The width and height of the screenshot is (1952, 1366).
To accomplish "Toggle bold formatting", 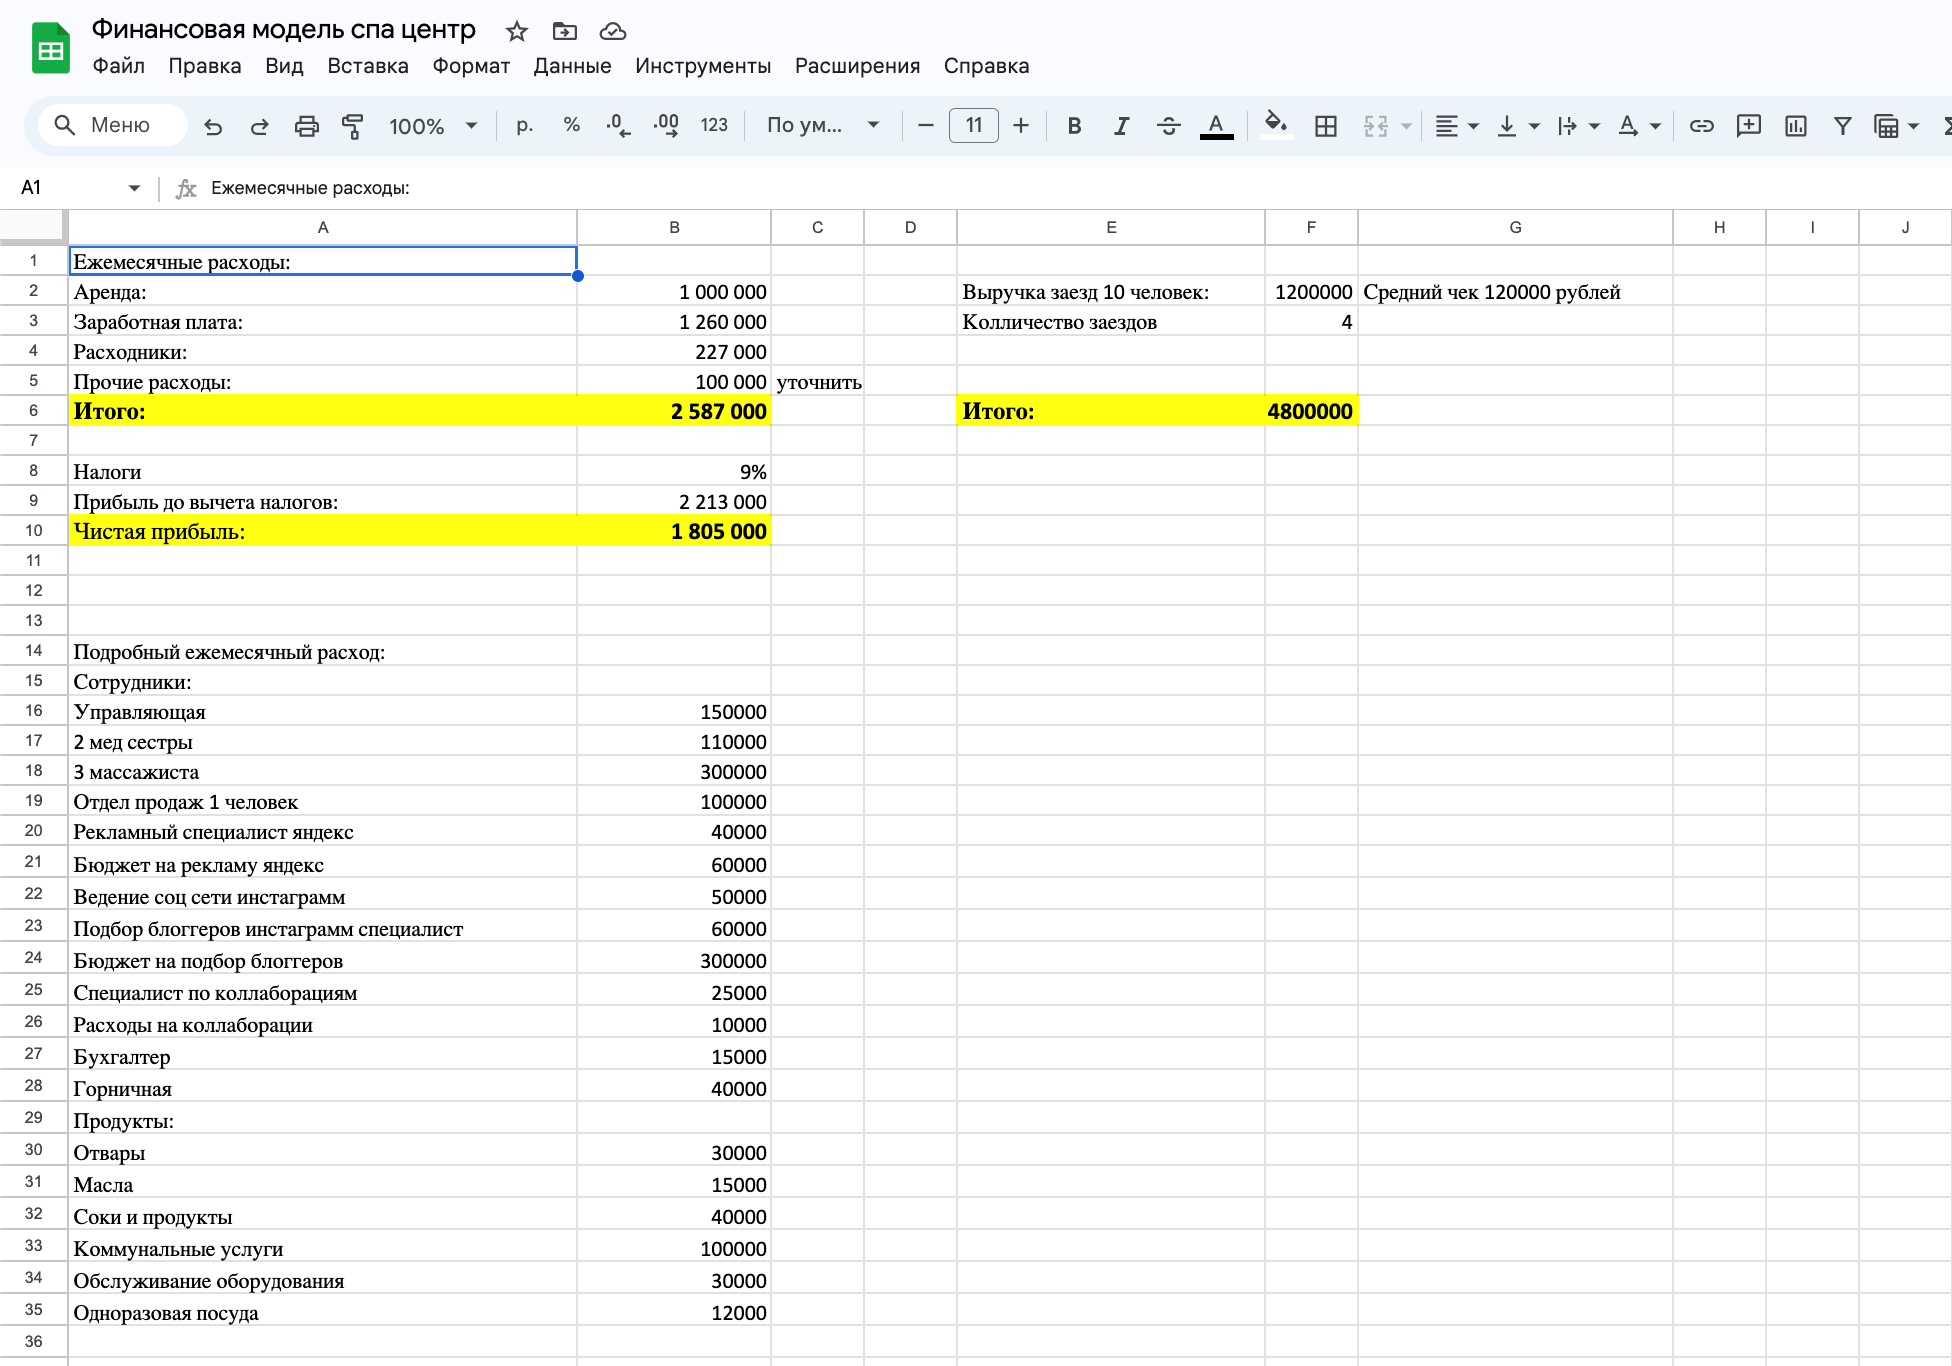I will 1074,126.
